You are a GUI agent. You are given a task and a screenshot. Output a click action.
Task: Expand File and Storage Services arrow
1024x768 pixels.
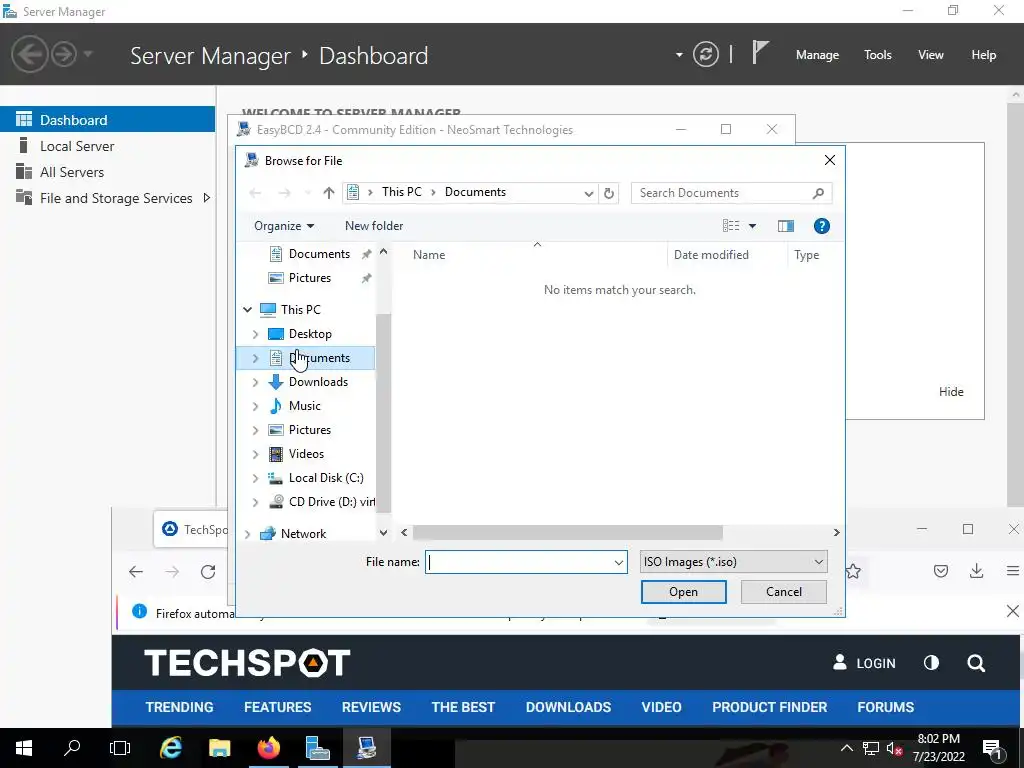(206, 198)
